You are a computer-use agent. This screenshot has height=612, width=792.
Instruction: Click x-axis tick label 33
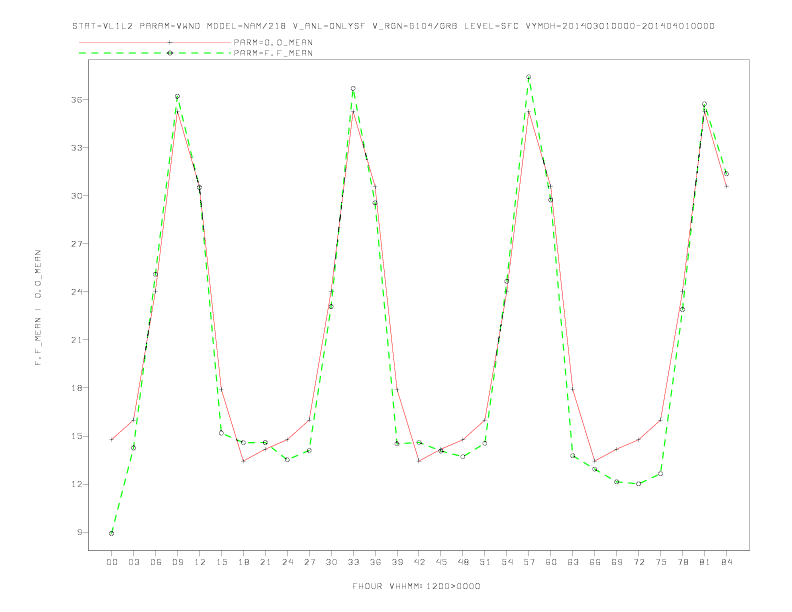click(x=353, y=562)
